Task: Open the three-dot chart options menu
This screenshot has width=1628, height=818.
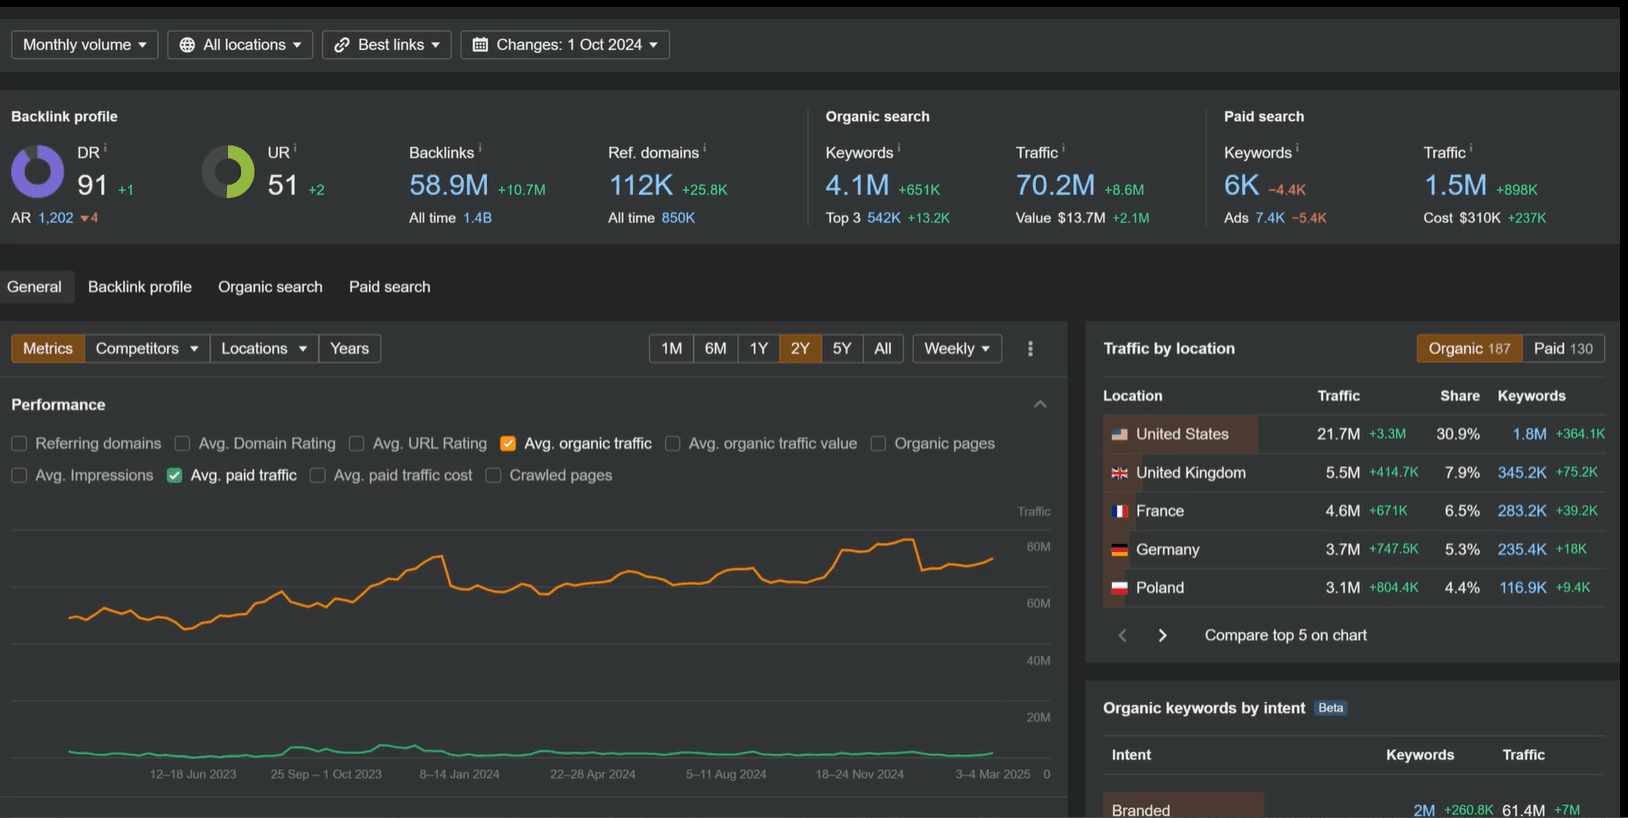Action: (1030, 349)
